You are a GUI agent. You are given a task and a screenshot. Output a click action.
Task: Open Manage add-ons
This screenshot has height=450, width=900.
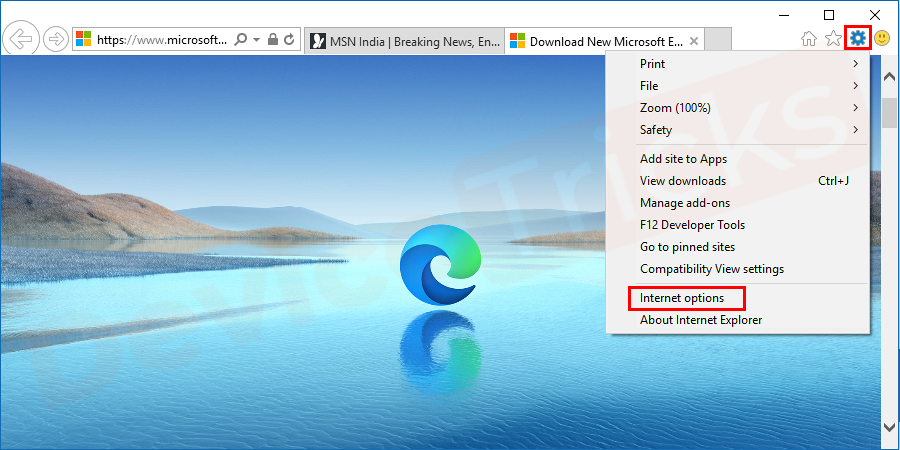(738, 203)
